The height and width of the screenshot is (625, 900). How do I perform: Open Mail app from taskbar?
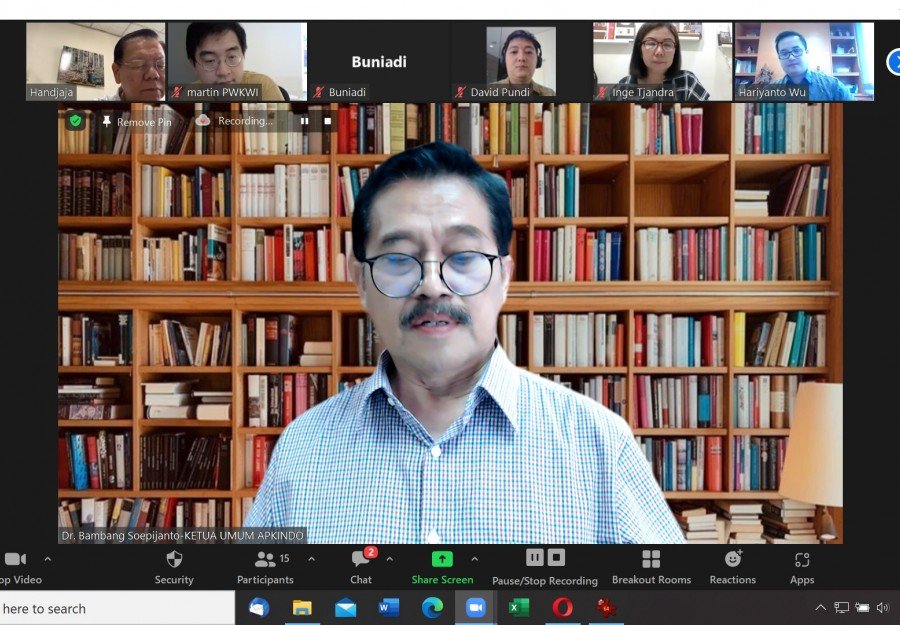[346, 607]
